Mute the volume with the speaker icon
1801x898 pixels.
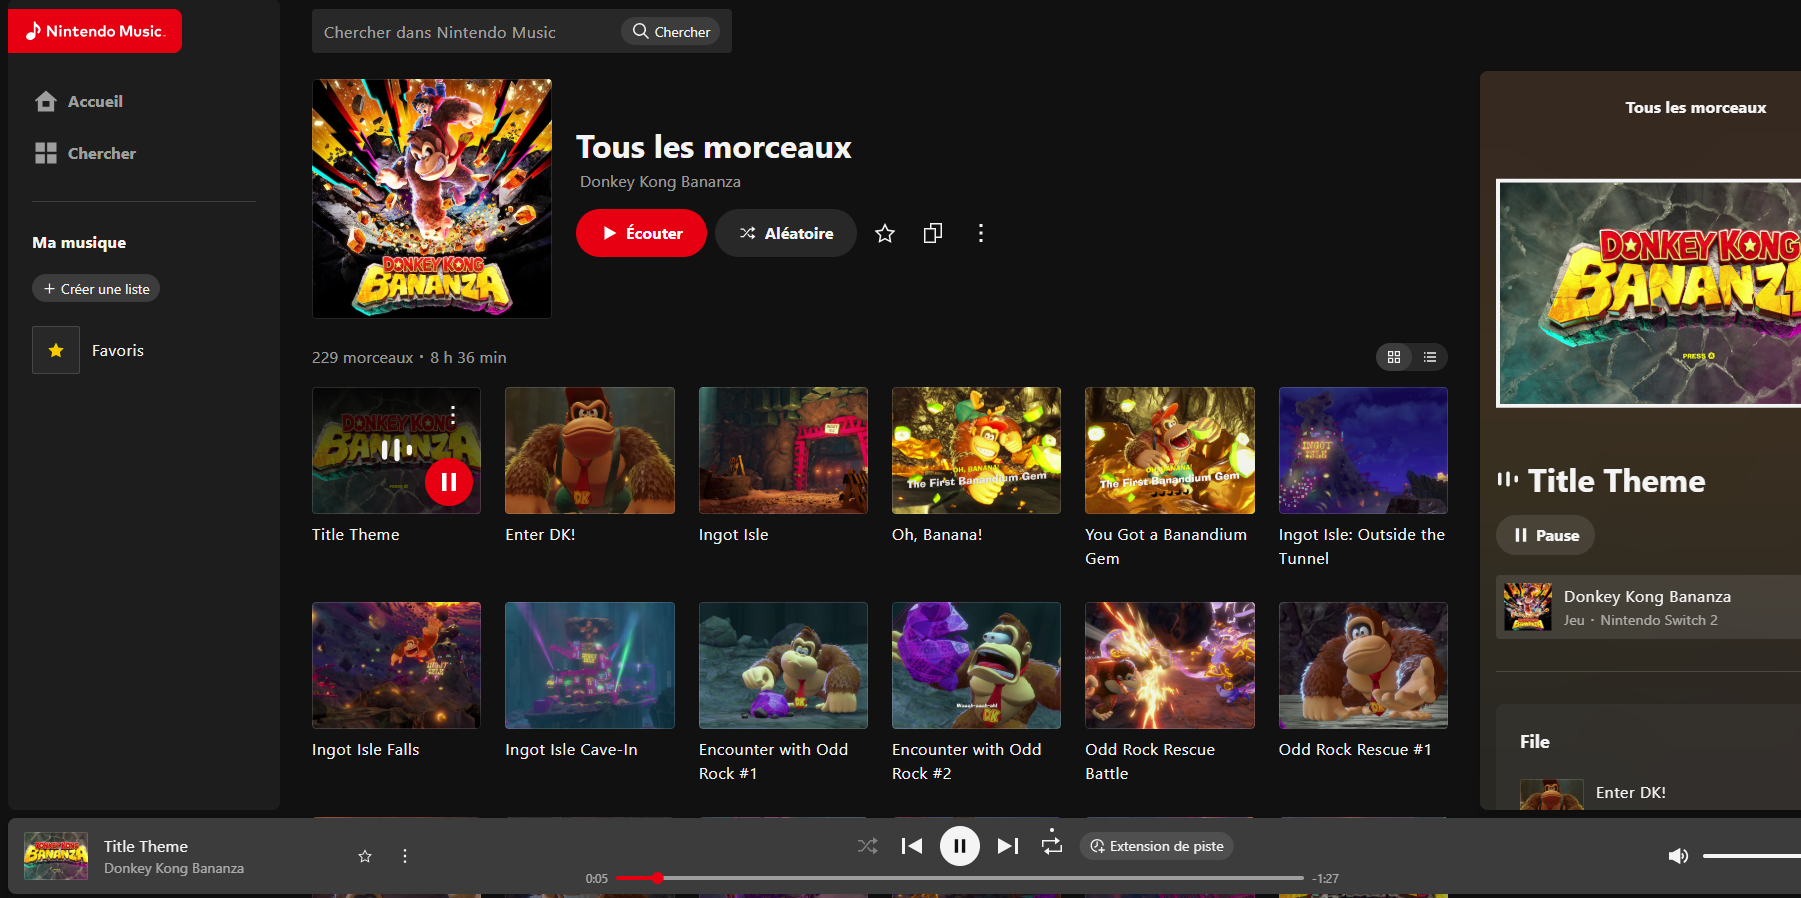tap(1678, 856)
